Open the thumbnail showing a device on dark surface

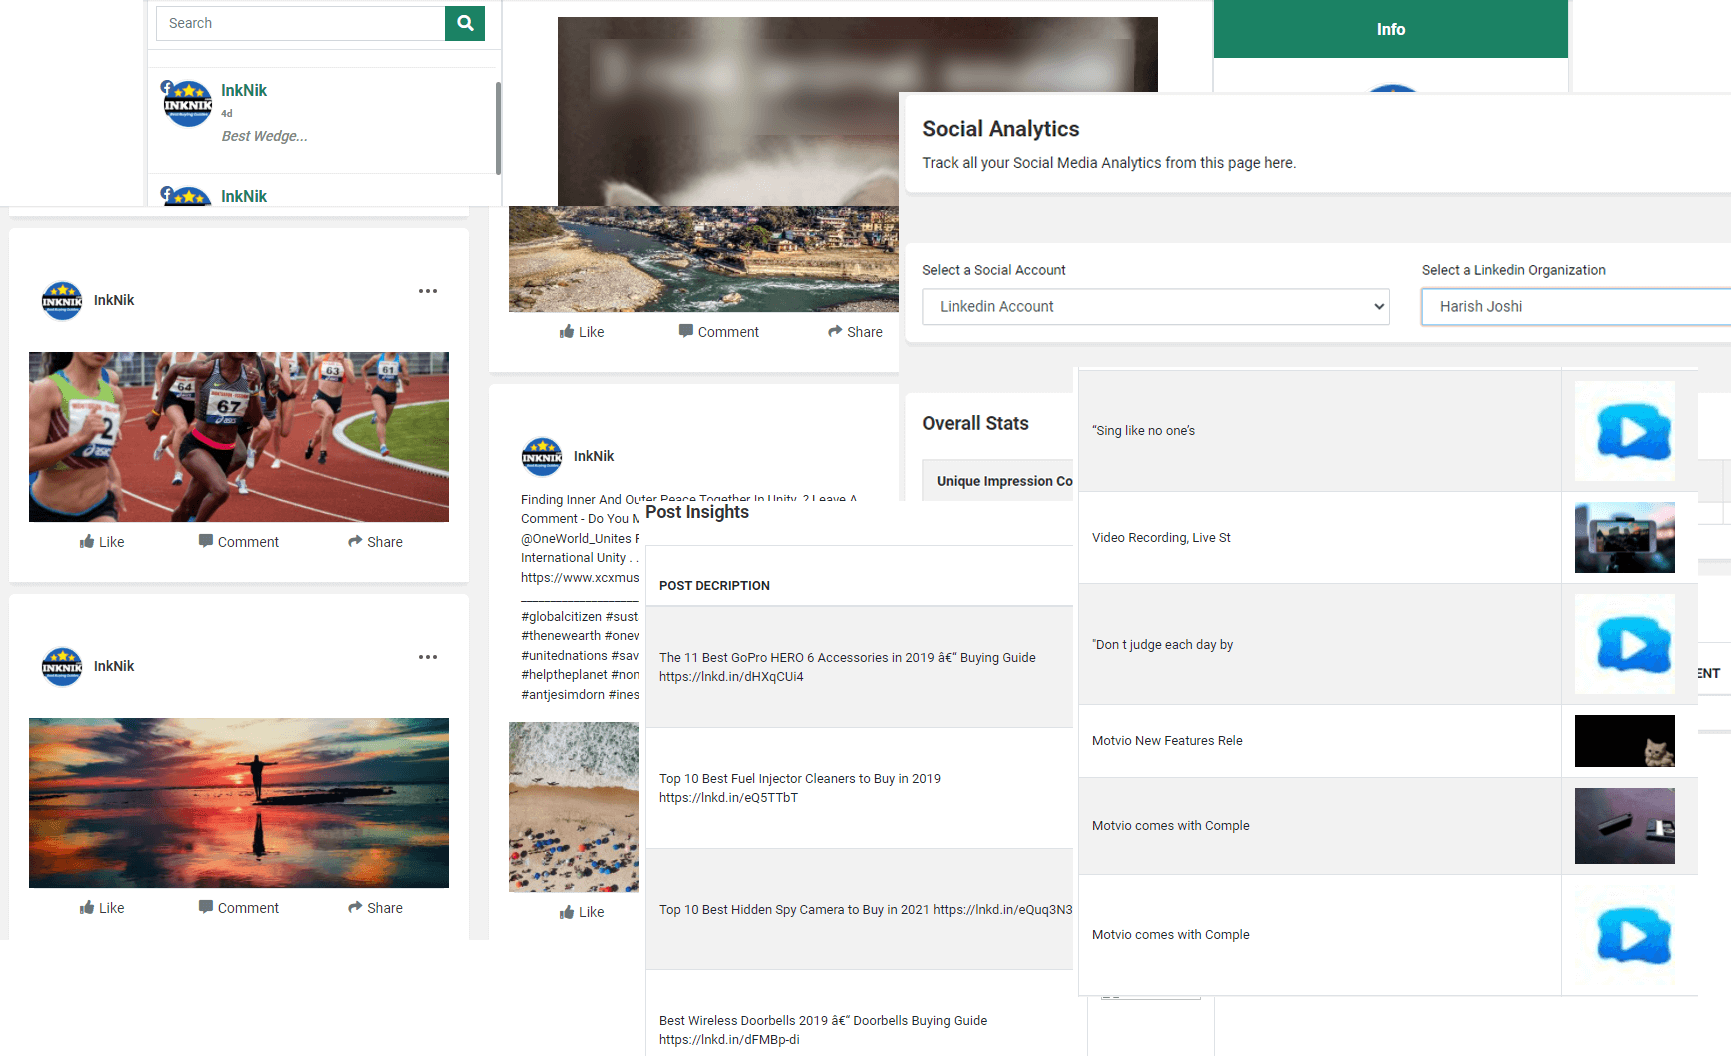1624,826
